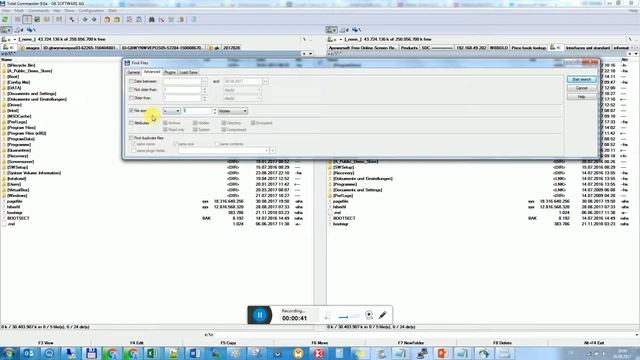
Task: Open the Commands menu
Action: tap(38, 11)
